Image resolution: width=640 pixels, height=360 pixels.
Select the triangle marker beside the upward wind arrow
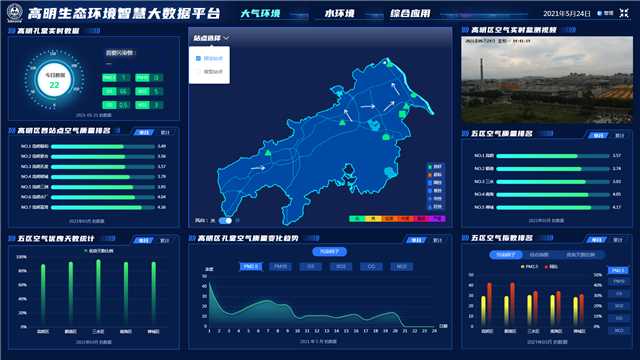click(342, 122)
